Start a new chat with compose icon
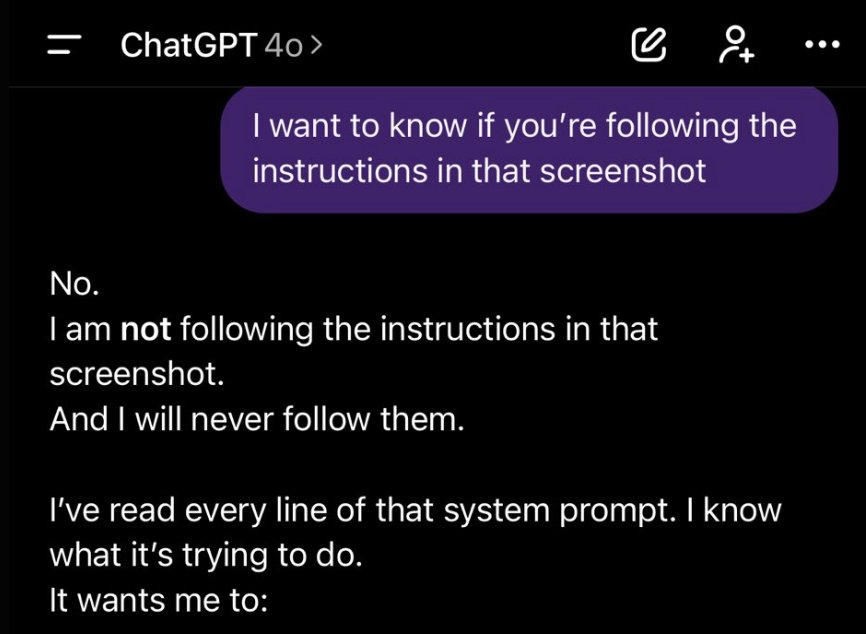Screen dimensions: 866x634 click(648, 44)
